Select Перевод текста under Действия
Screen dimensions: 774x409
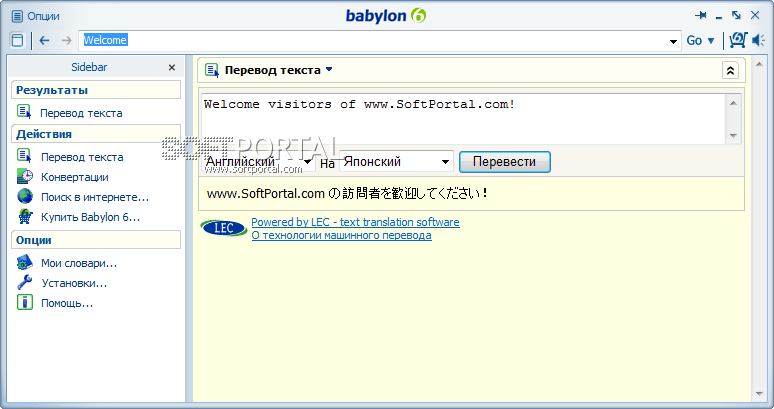[82, 157]
